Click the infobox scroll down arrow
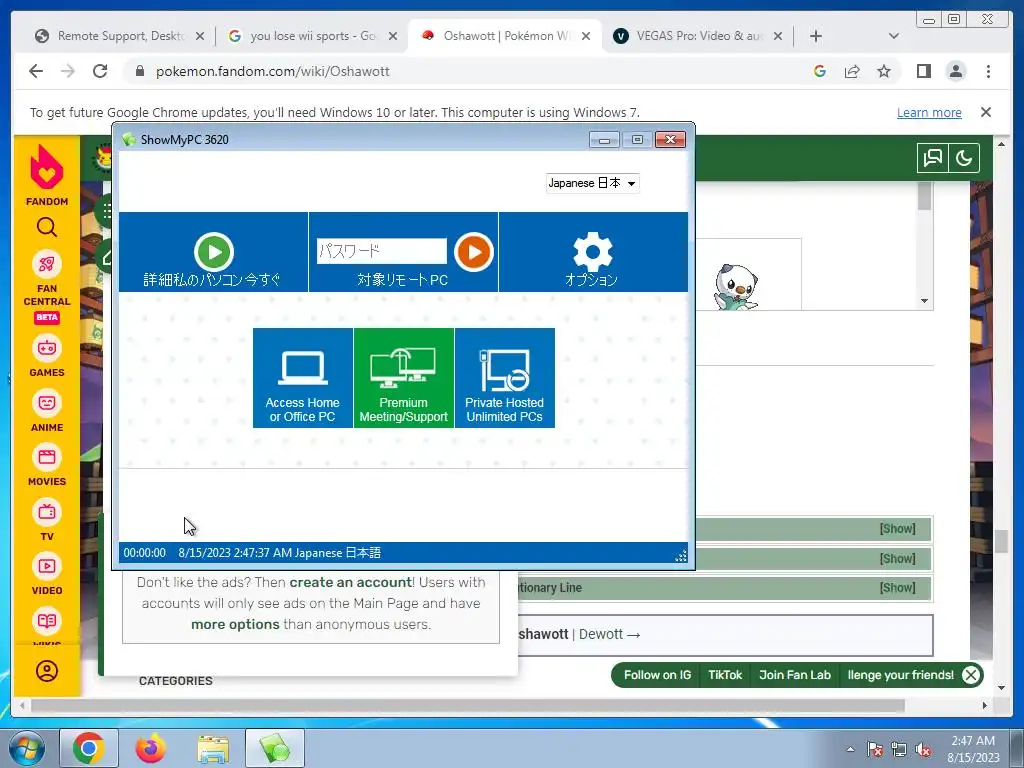1024x768 pixels. pyautogui.click(x=924, y=301)
